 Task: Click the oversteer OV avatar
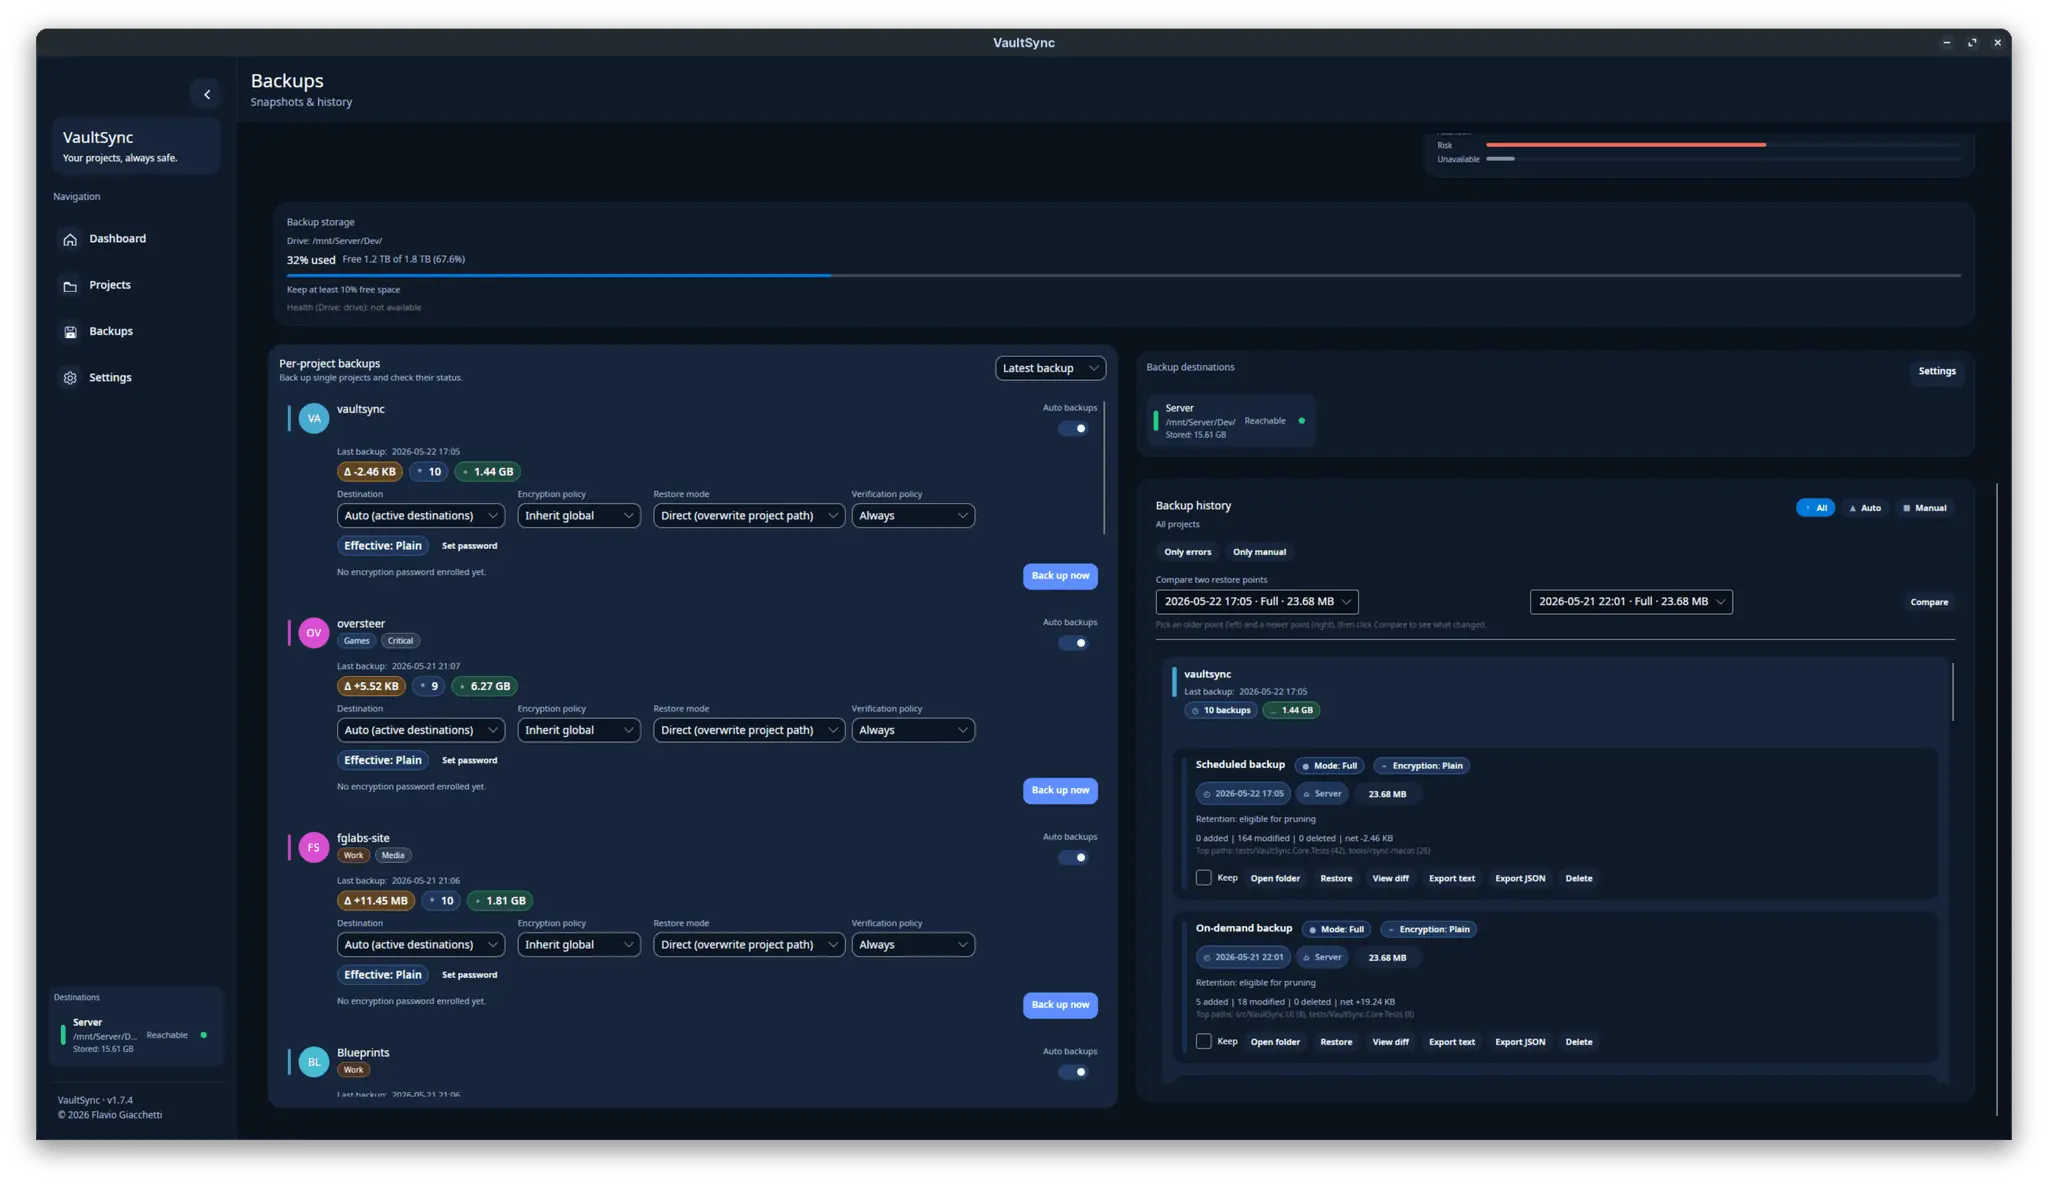(x=314, y=633)
